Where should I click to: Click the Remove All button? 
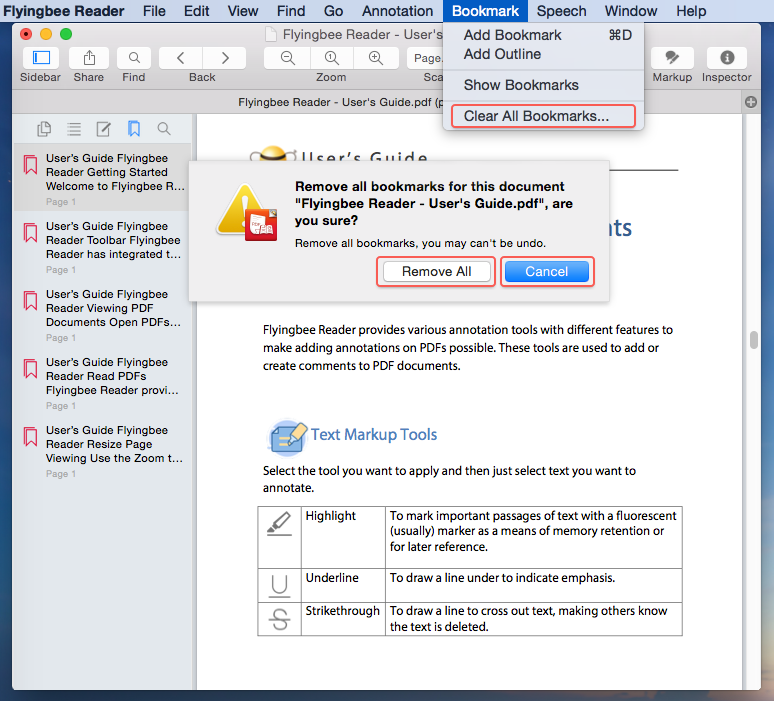tap(436, 272)
